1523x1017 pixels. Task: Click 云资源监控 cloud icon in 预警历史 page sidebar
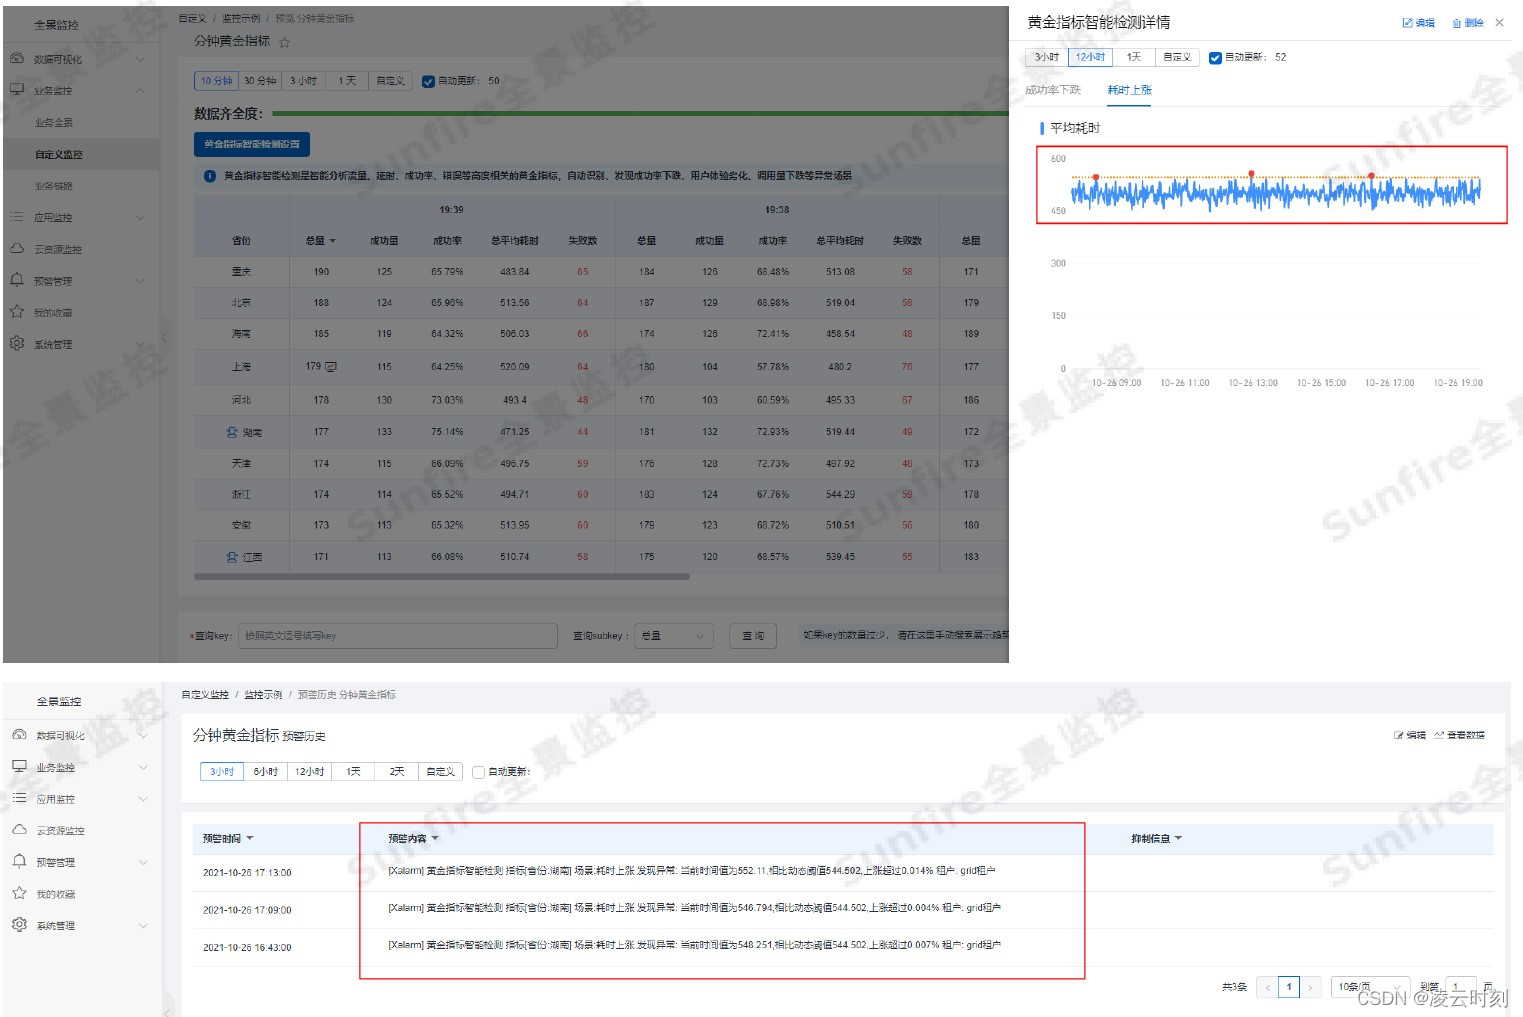(x=19, y=829)
